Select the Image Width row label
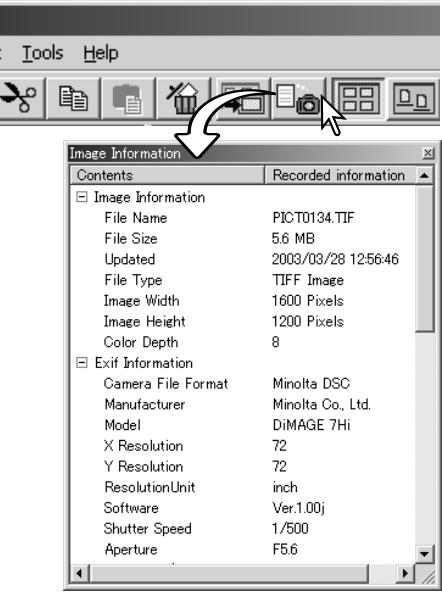Viewport: 442px width, 593px height. pyautogui.click(x=141, y=301)
